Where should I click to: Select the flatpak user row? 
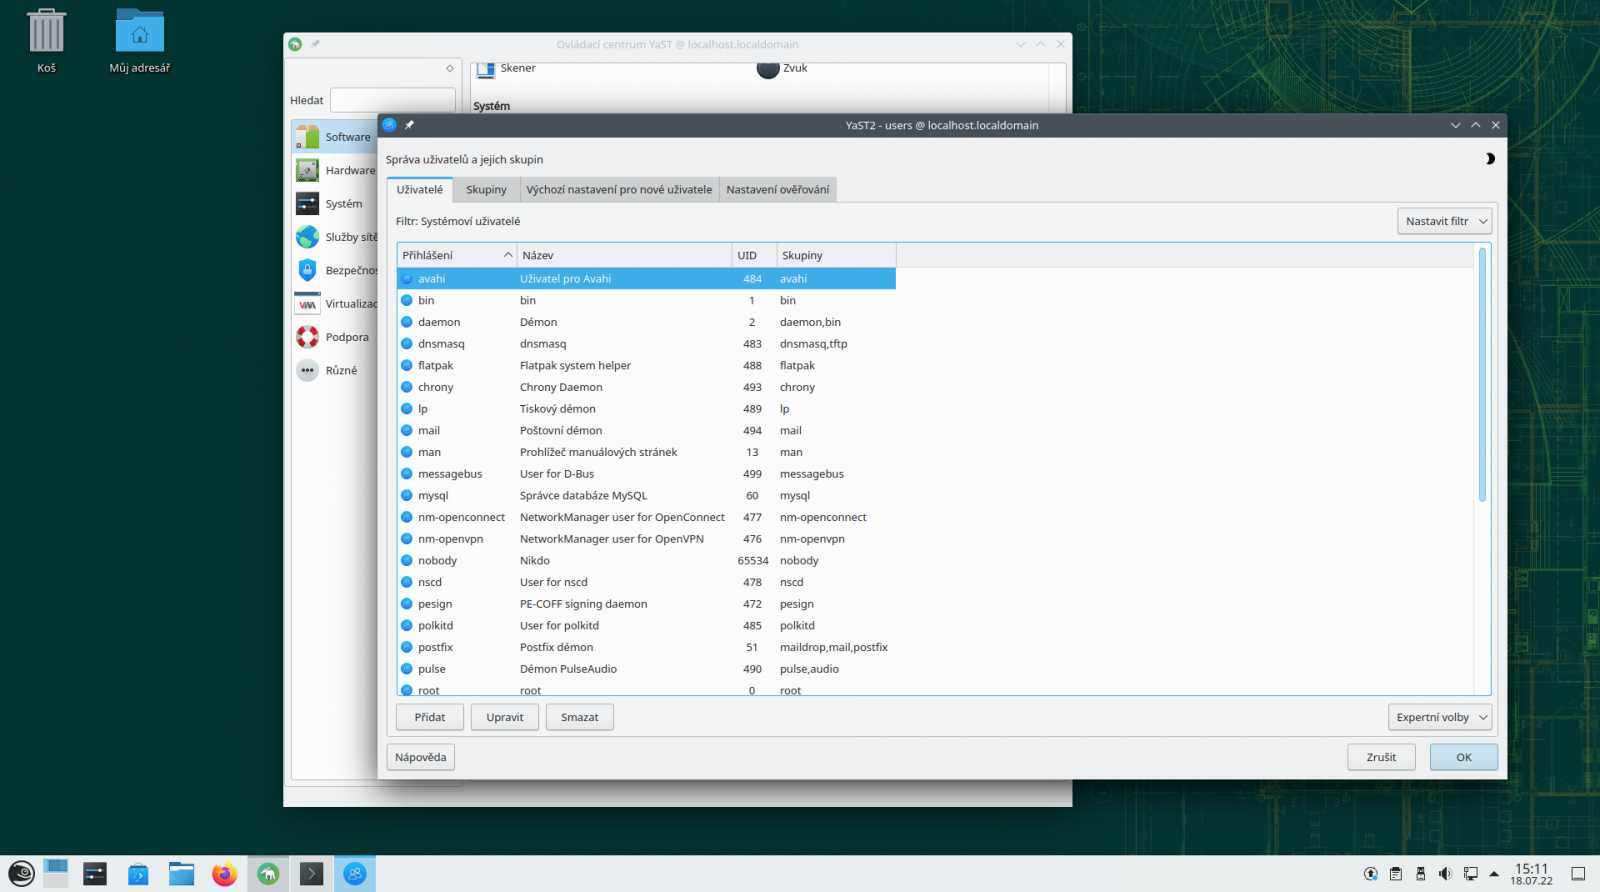point(646,366)
